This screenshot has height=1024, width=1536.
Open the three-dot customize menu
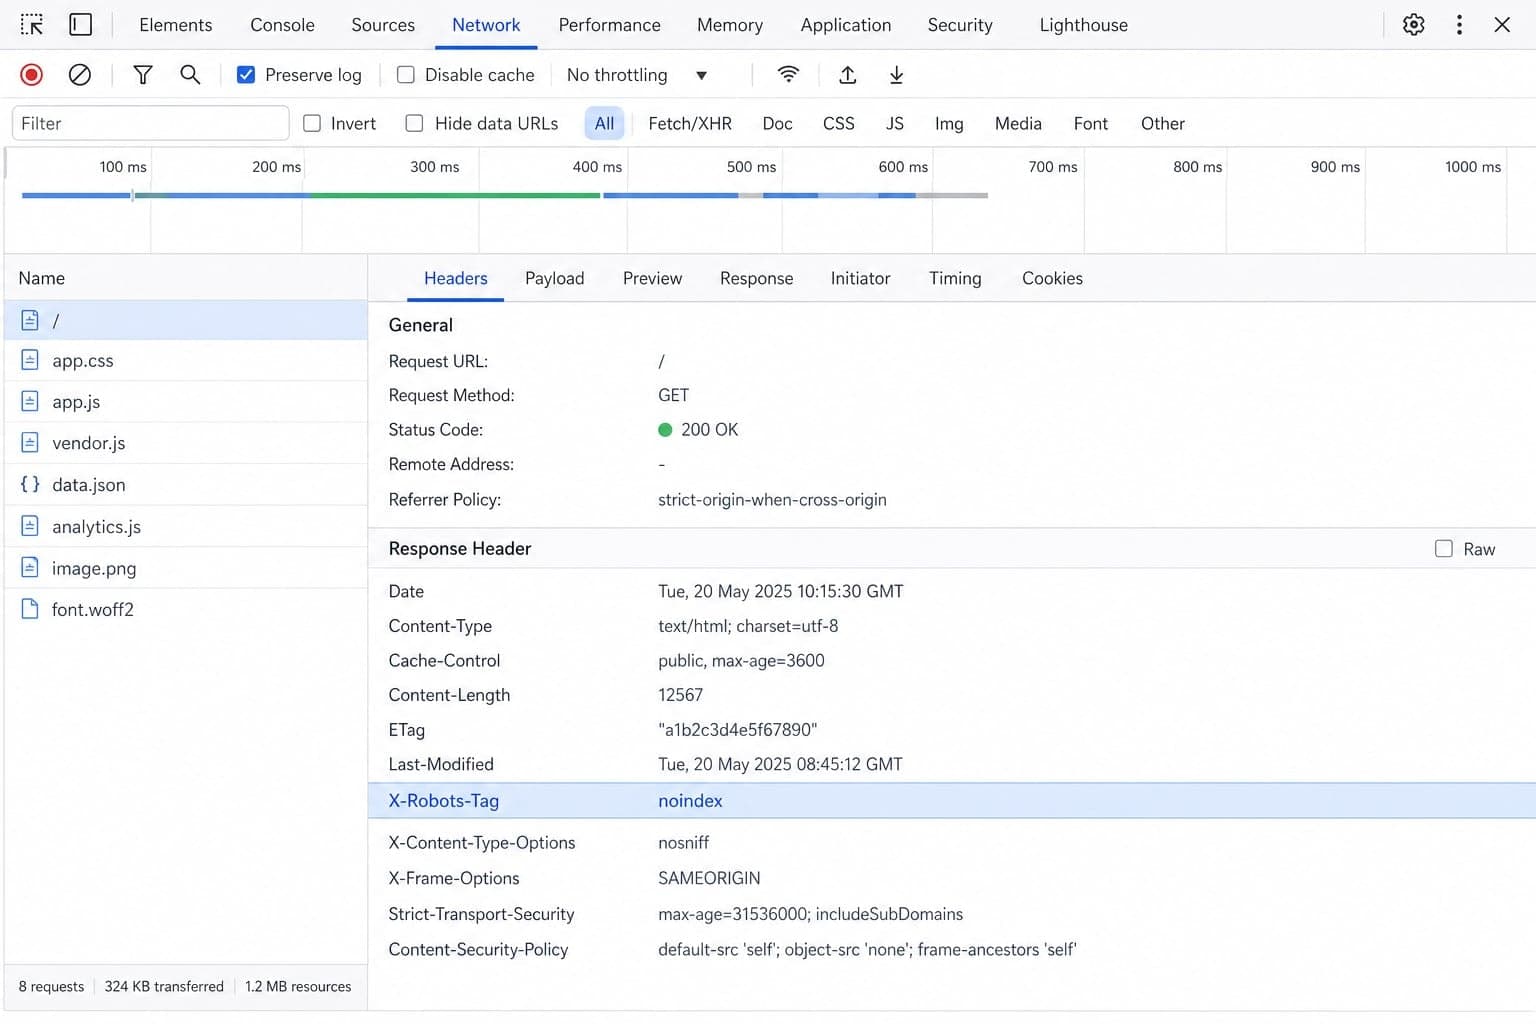(1459, 25)
